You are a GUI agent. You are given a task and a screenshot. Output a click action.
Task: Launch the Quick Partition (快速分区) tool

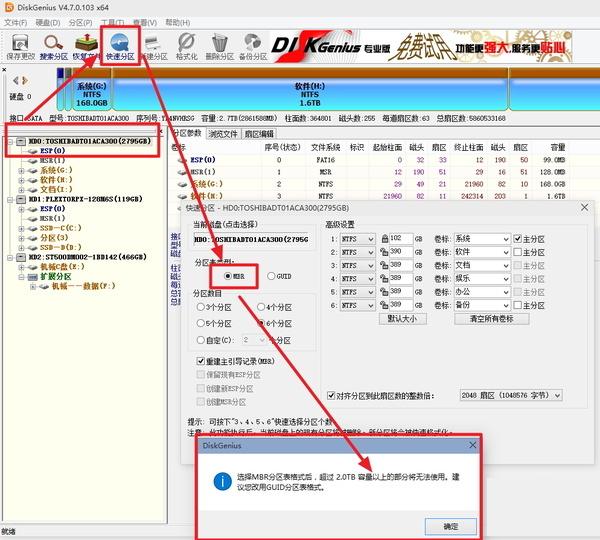pyautogui.click(x=120, y=47)
